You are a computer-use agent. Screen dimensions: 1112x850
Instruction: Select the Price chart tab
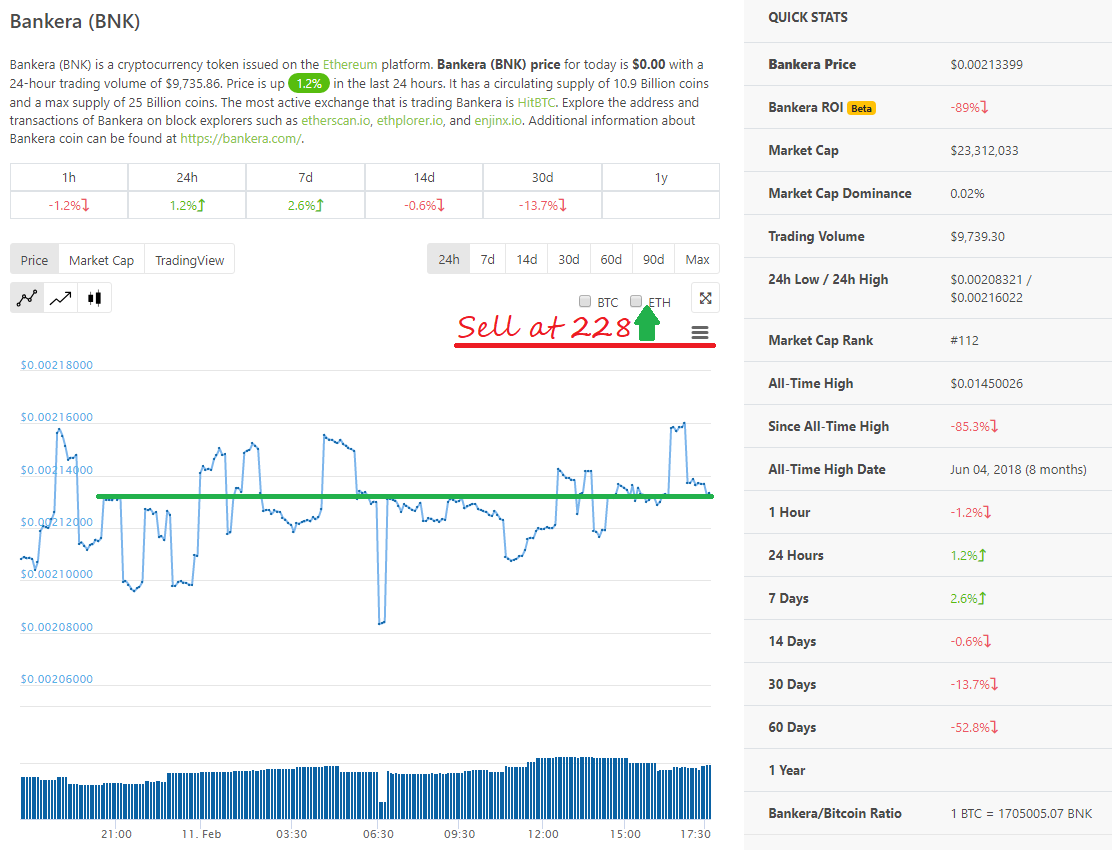(x=34, y=260)
